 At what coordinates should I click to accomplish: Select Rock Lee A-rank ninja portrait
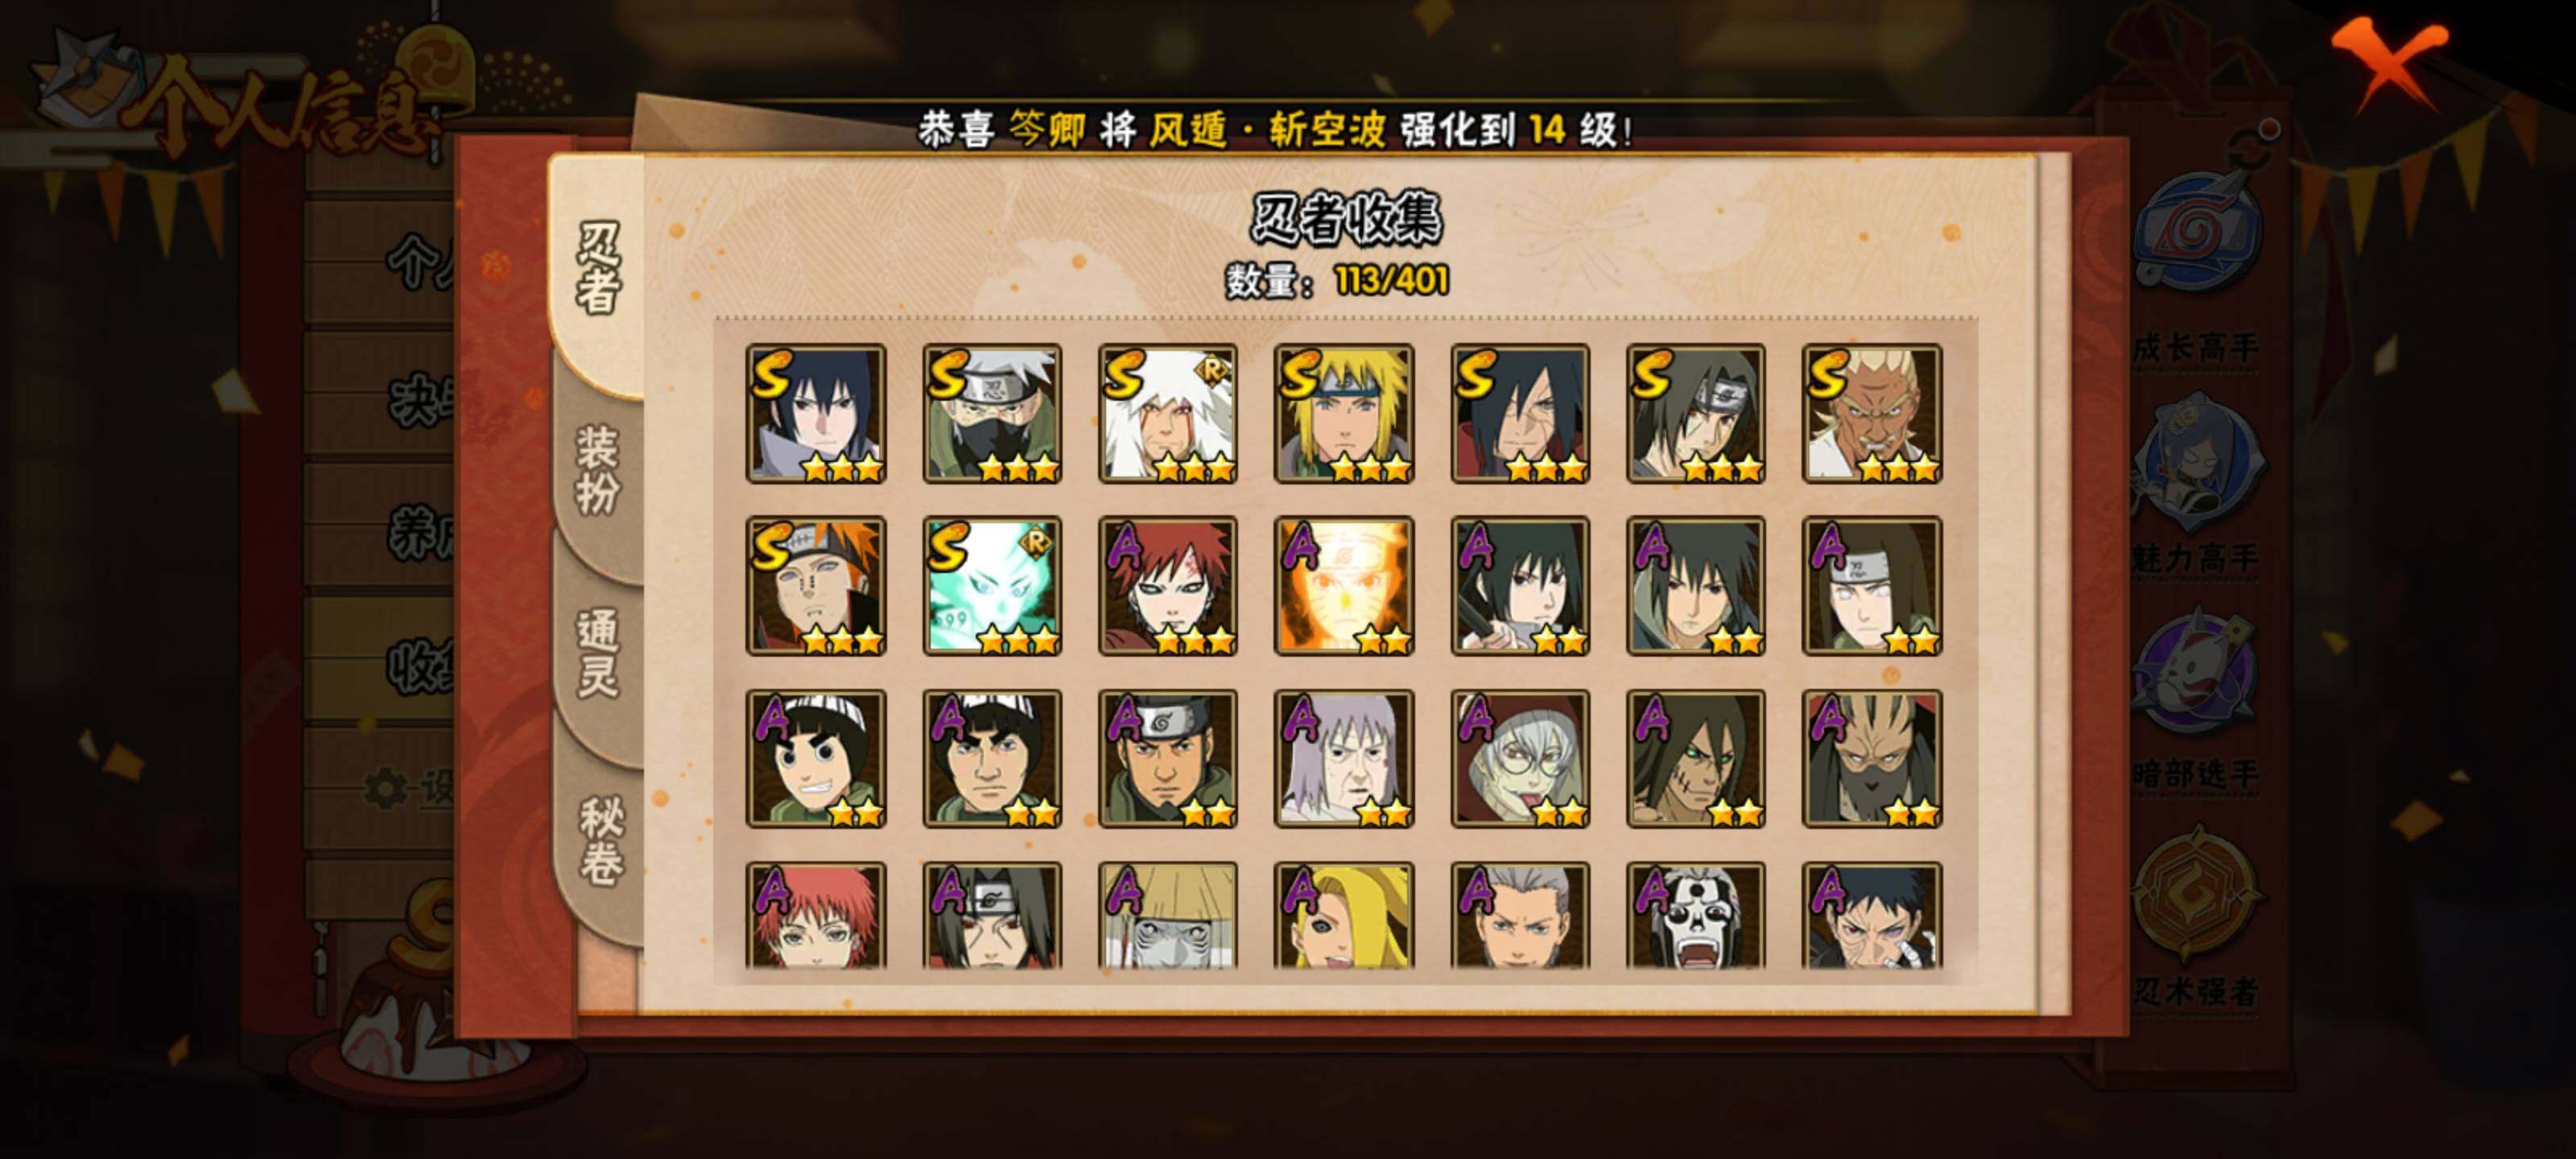[x=815, y=759]
